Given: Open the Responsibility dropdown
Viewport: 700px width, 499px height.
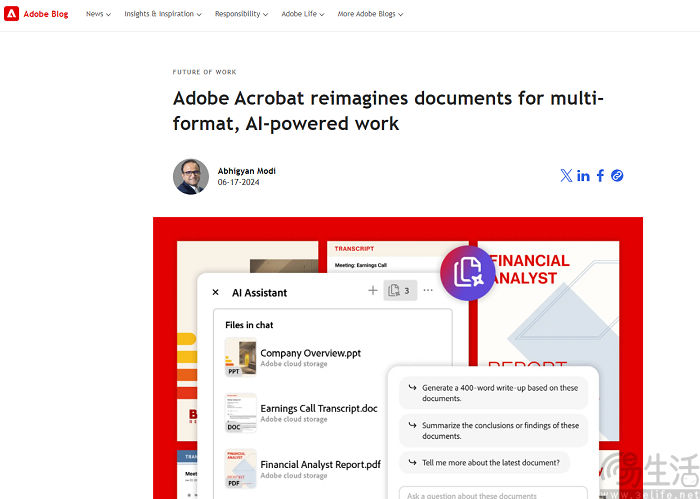Looking at the screenshot, I should click(x=241, y=14).
